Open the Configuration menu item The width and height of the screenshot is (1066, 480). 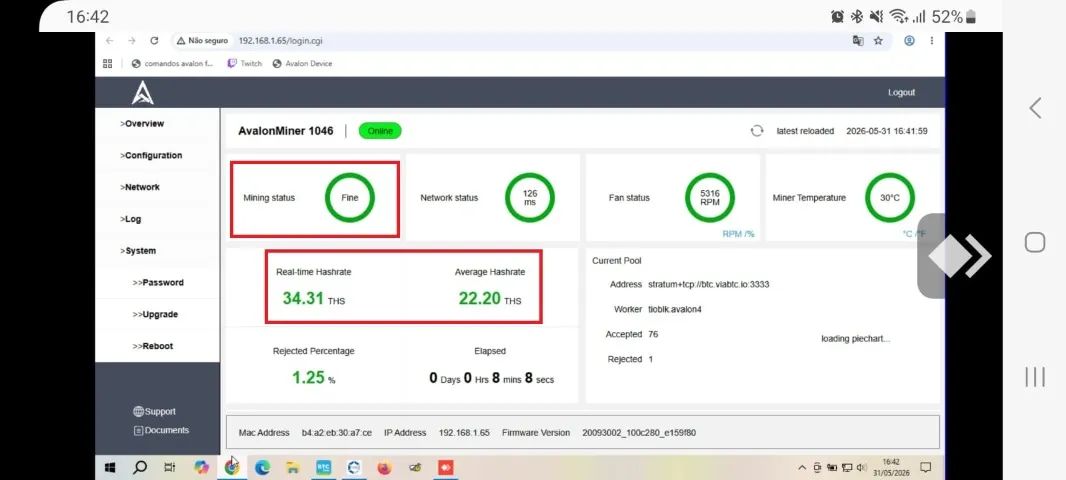[151, 156]
